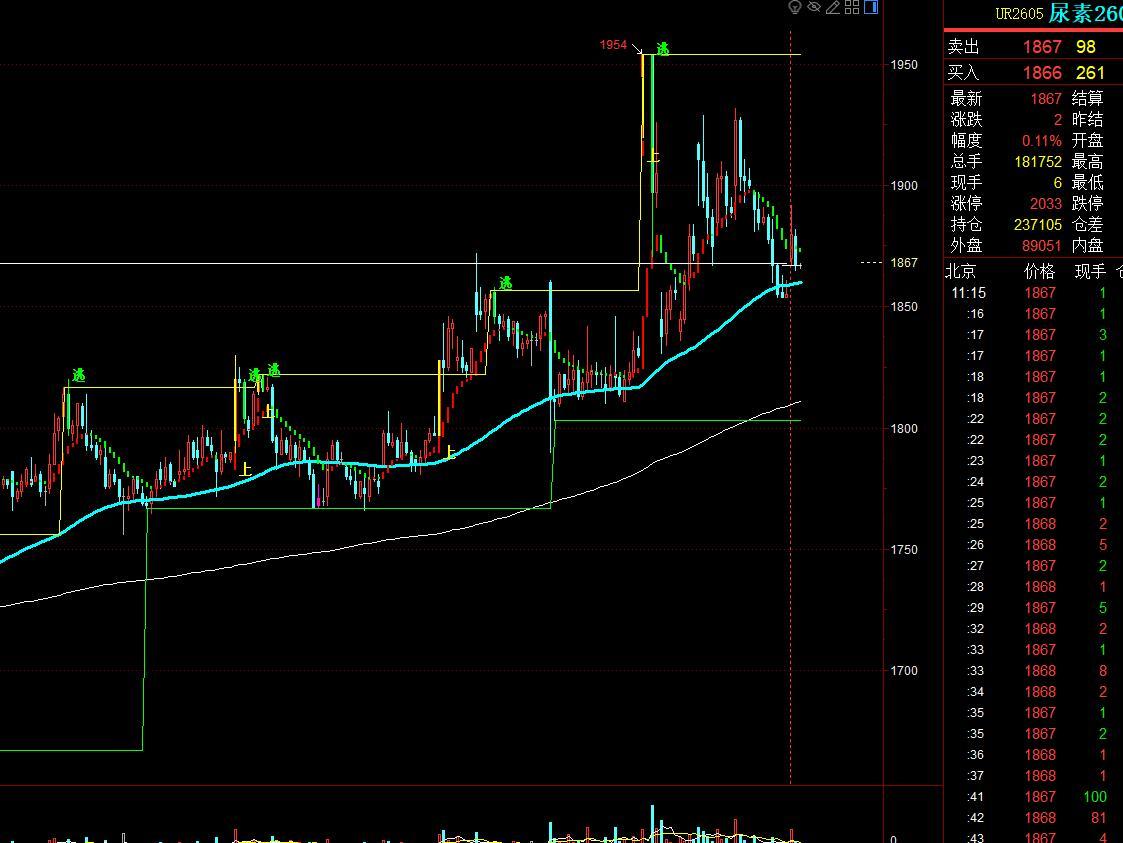Viewport: 1123px width, 843px height.
Task: Select the :26 tick row with volume 5
Action: [1033, 544]
